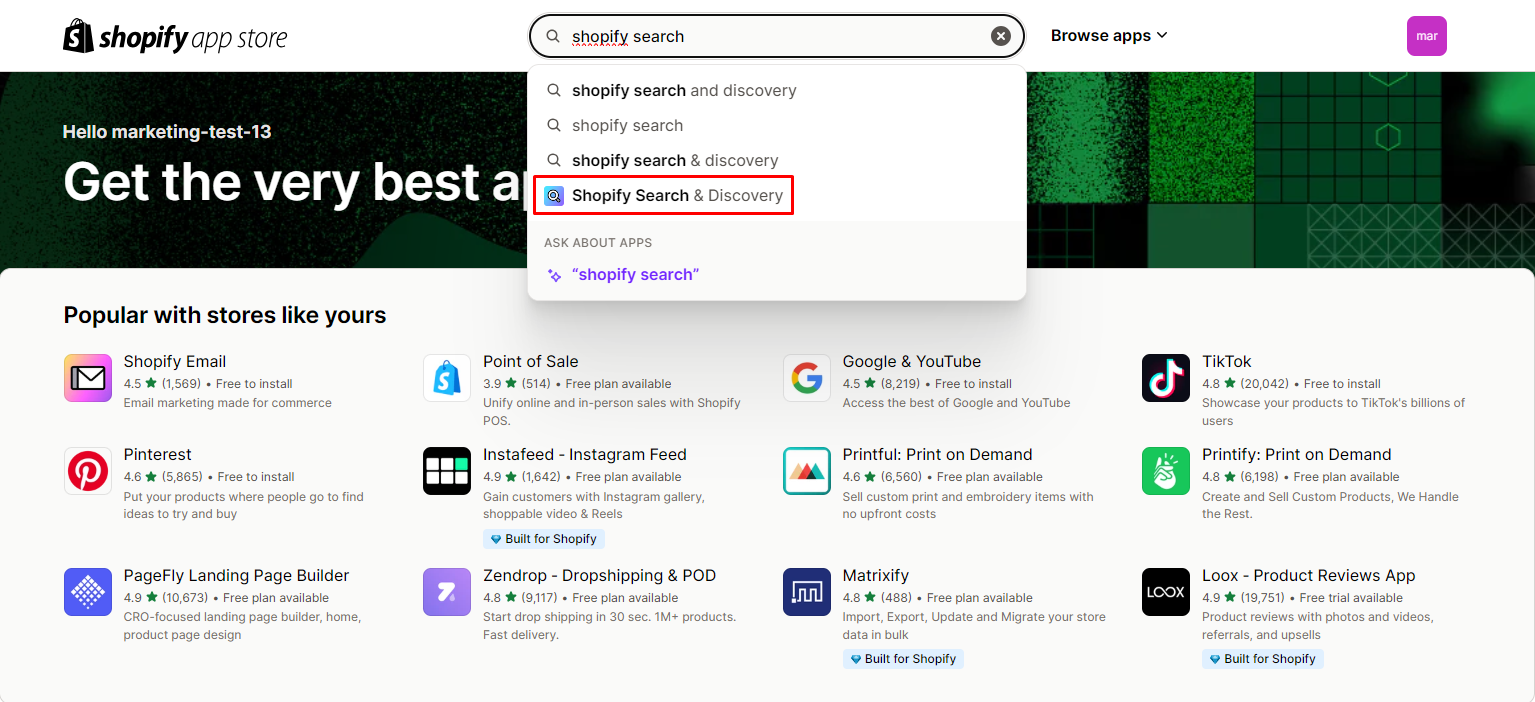
Task: Click the Matrixify app icon
Action: [x=806, y=592]
